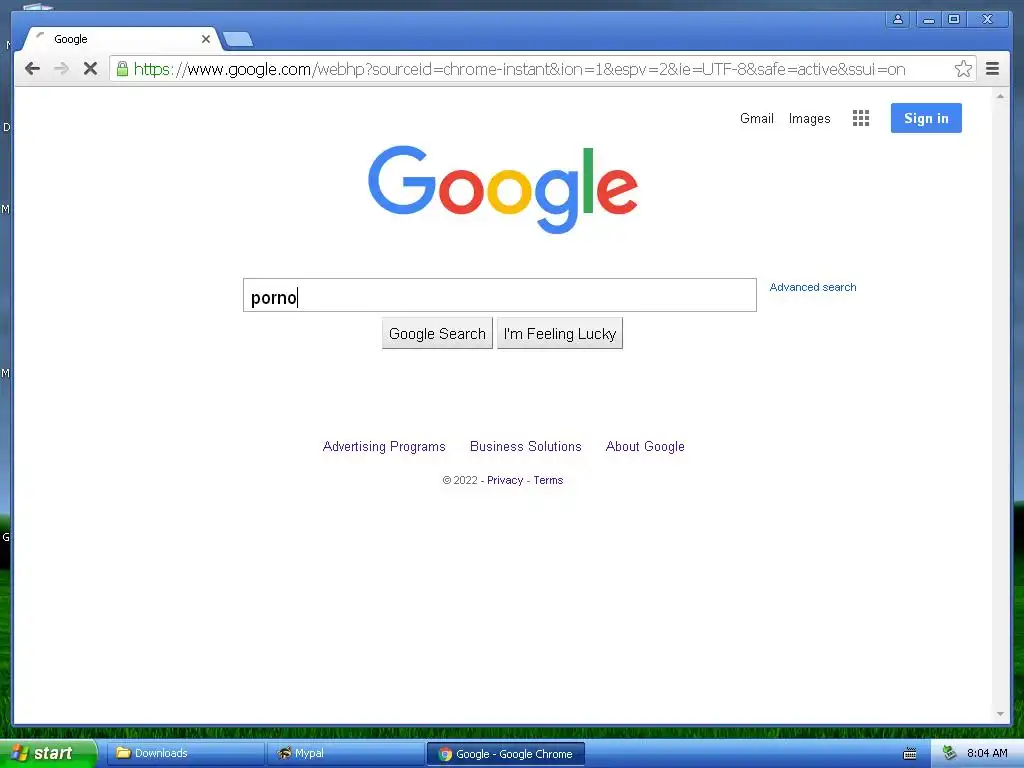Open the Chrome hamburger menu
Image resolution: width=1024 pixels, height=768 pixels.
click(x=992, y=69)
